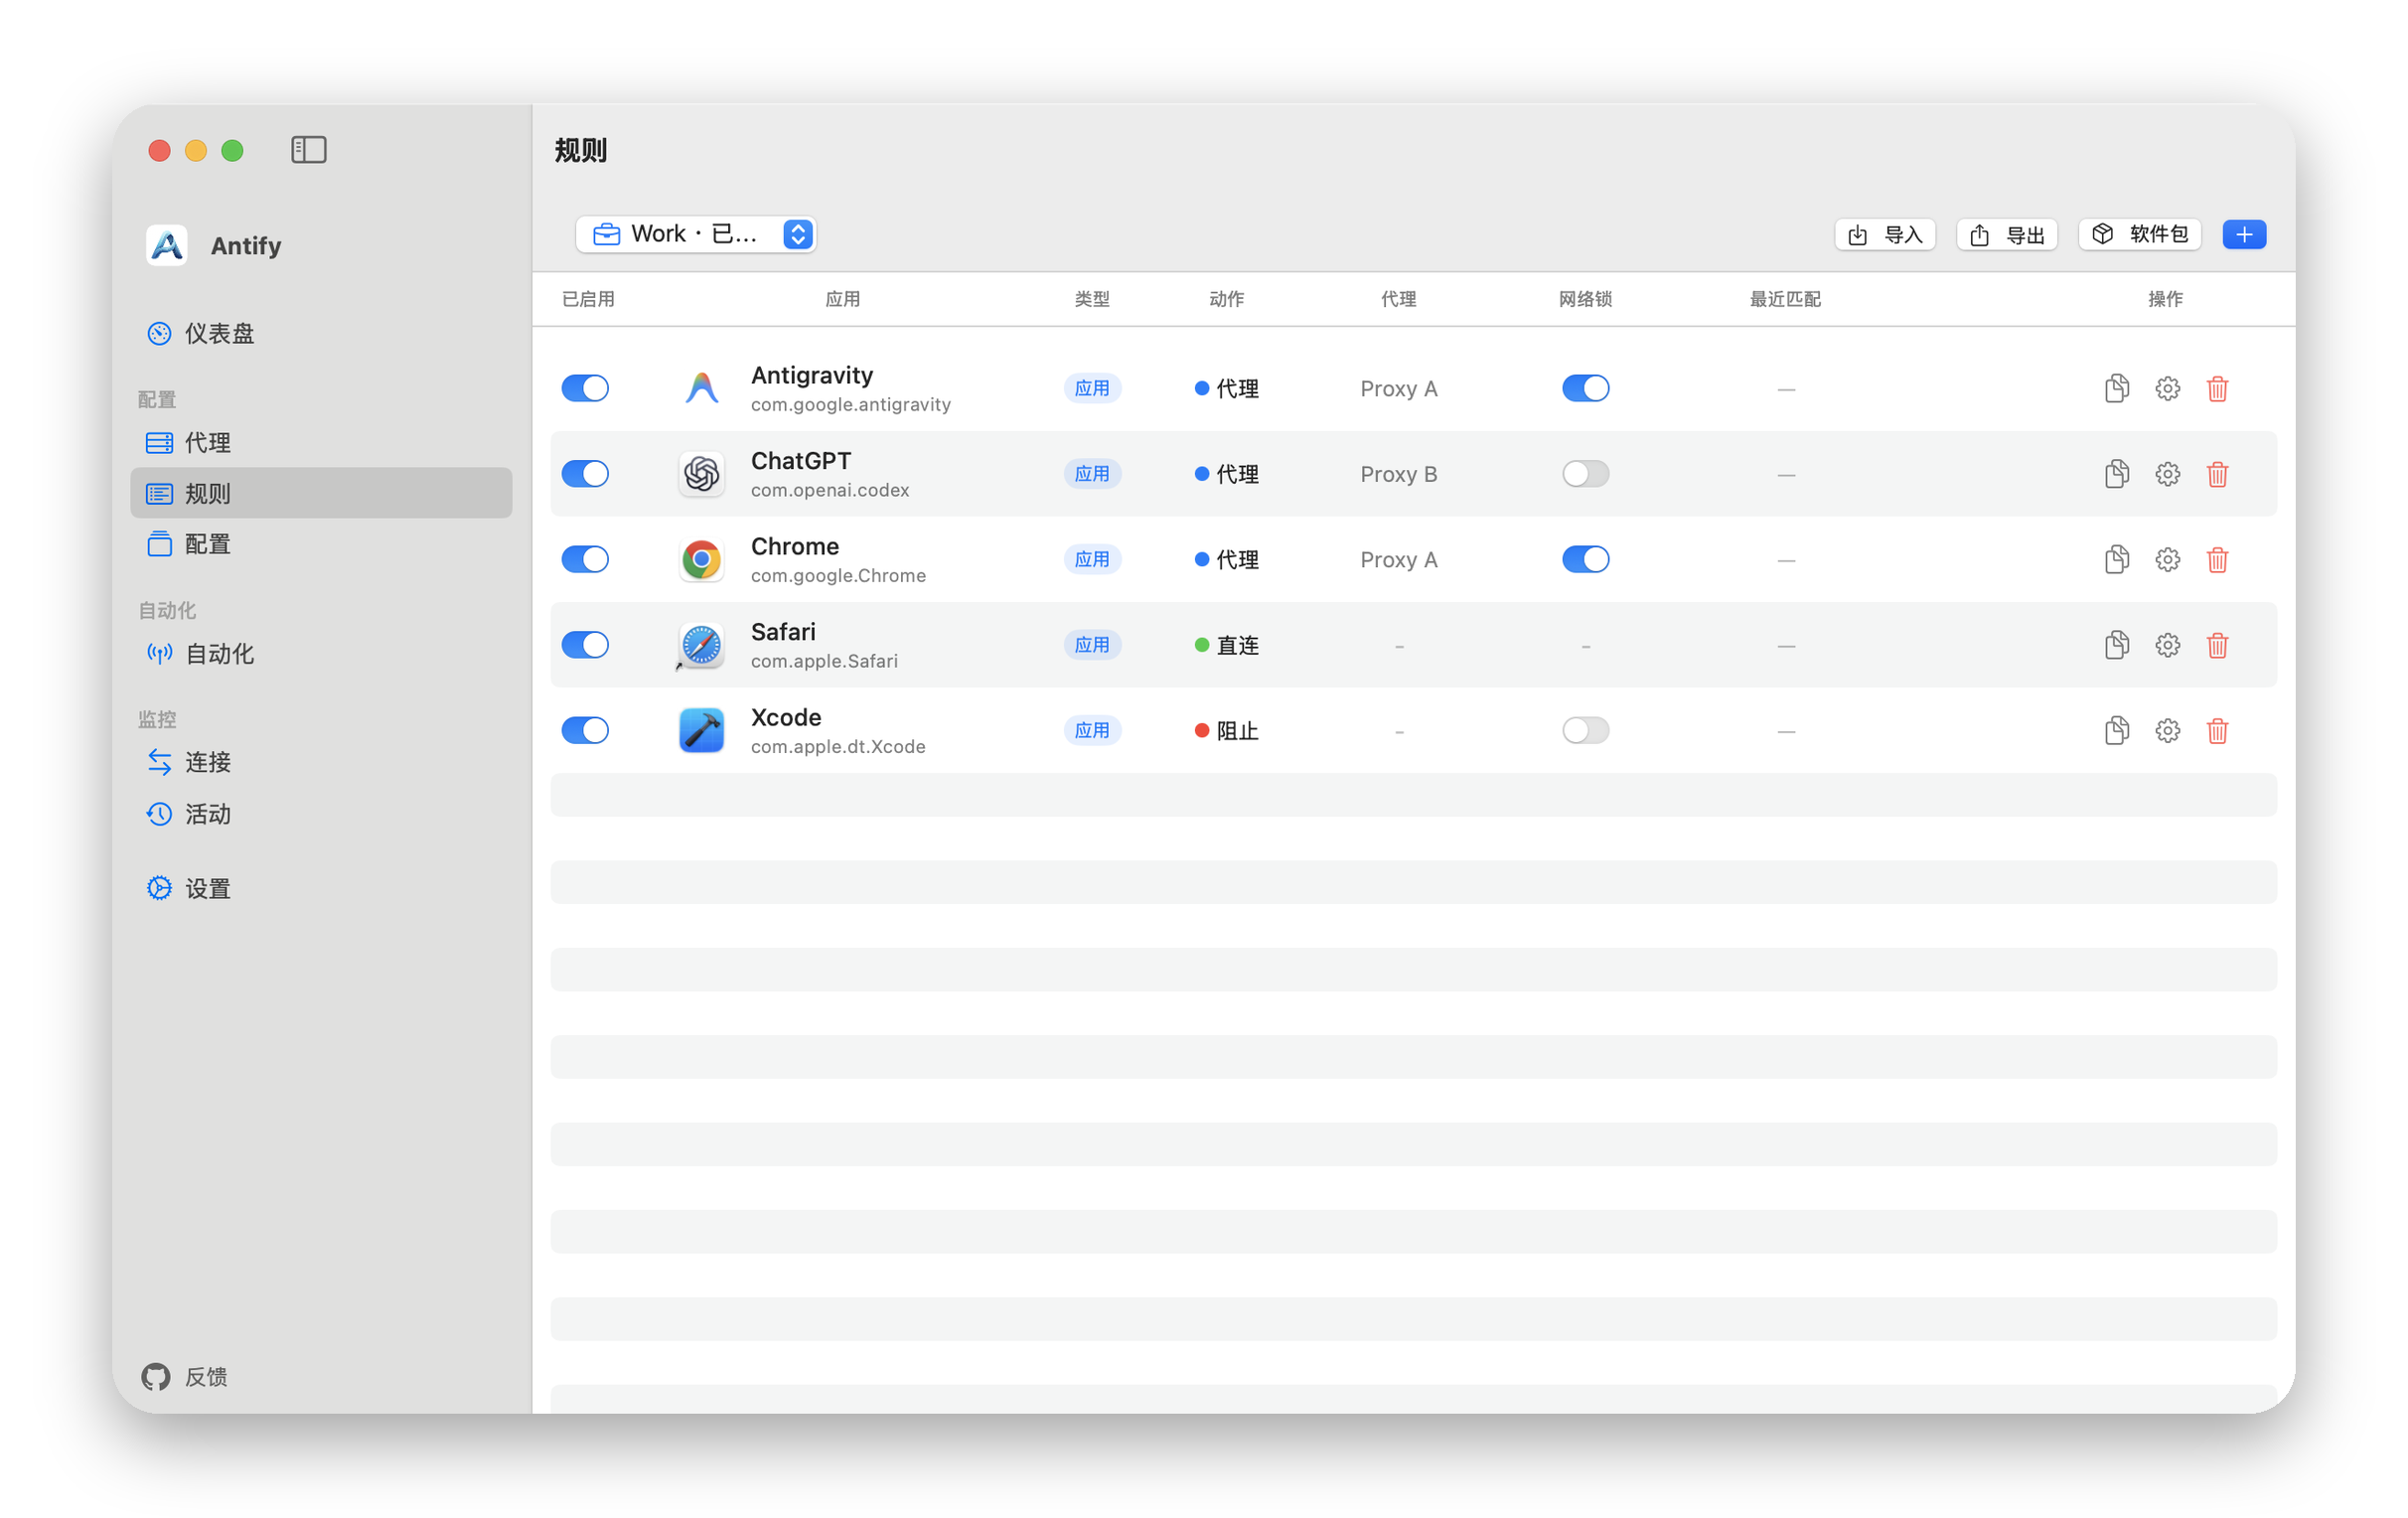The height and width of the screenshot is (1518, 2408).
Task: Delete the Xcode rule
Action: coord(2217,730)
